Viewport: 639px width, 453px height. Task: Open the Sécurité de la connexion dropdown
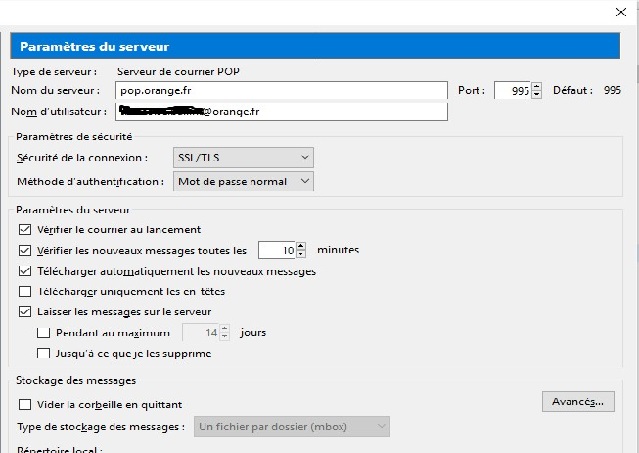tap(243, 157)
